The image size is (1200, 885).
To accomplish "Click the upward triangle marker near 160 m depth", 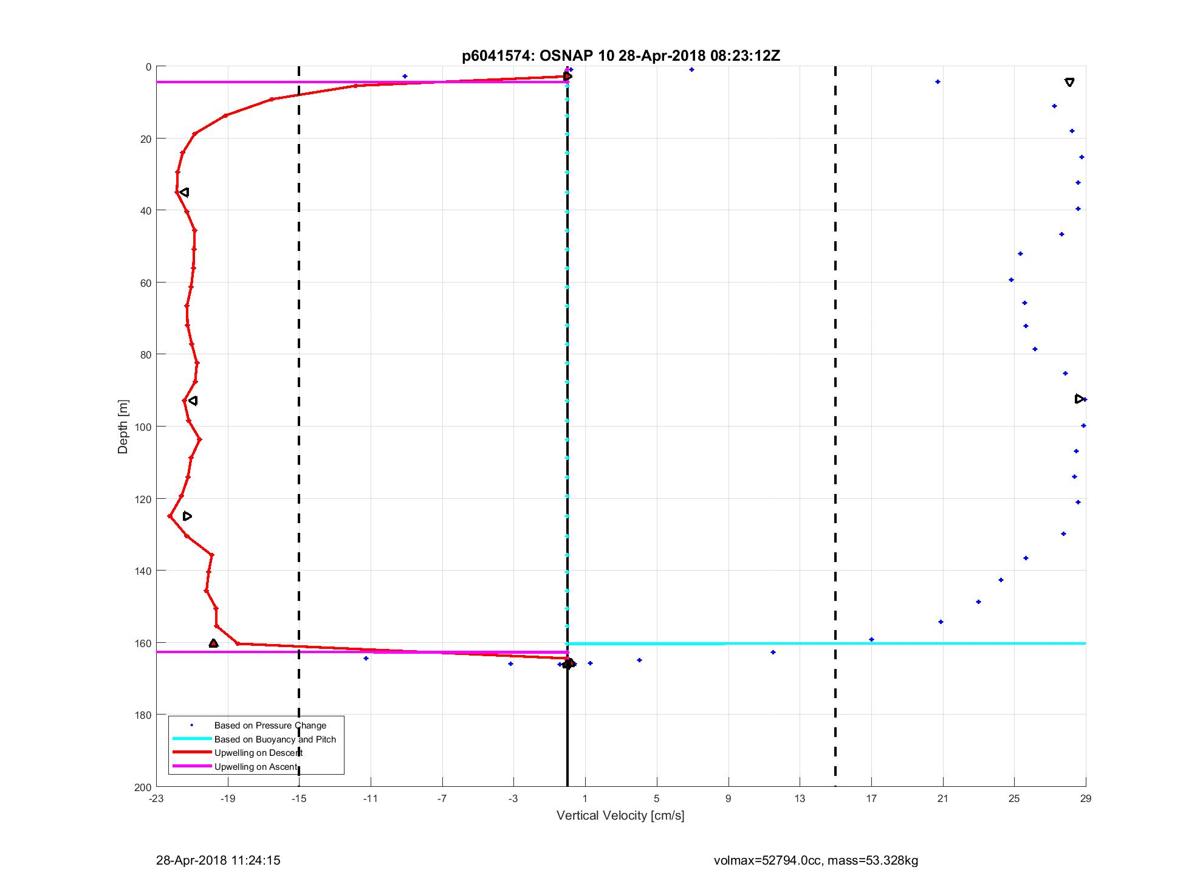I will coord(213,643).
